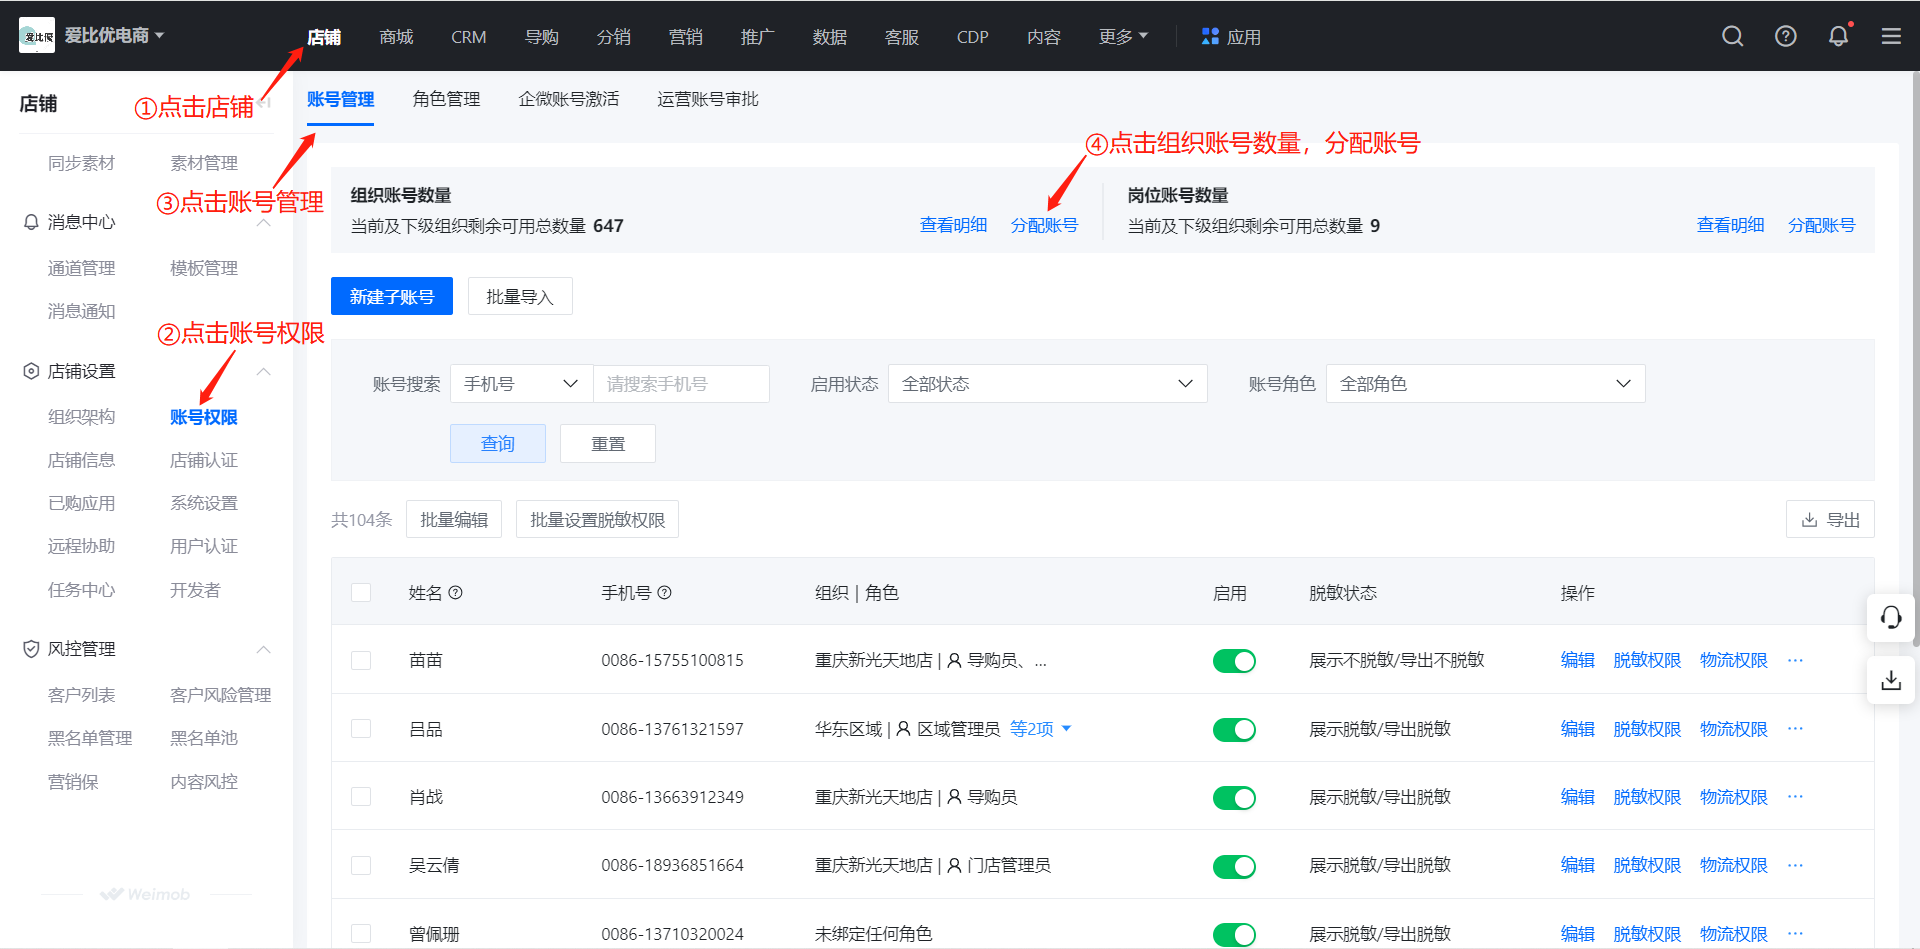Screen dimensions: 1920x949
Task: Click 分配账号 under 组织账号数量
Action: 1044,225
